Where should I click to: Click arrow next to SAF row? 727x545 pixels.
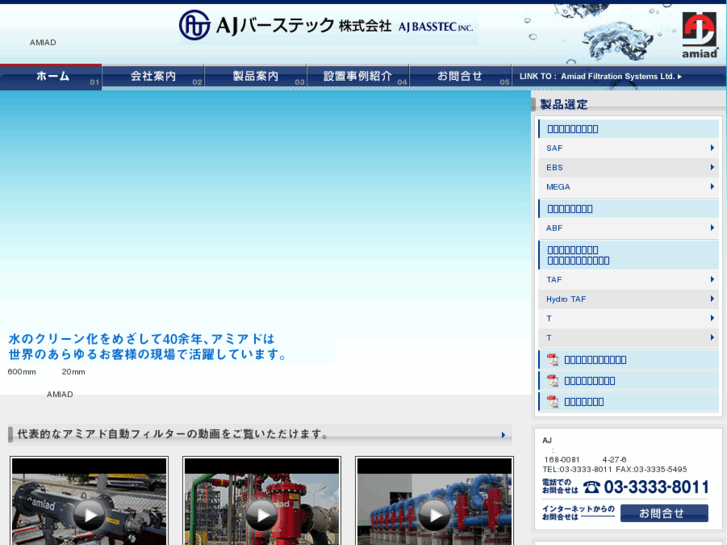[x=712, y=148]
